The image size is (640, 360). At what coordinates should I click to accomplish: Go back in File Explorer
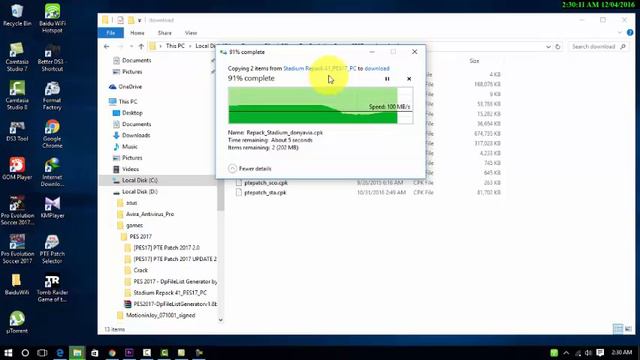pos(107,47)
